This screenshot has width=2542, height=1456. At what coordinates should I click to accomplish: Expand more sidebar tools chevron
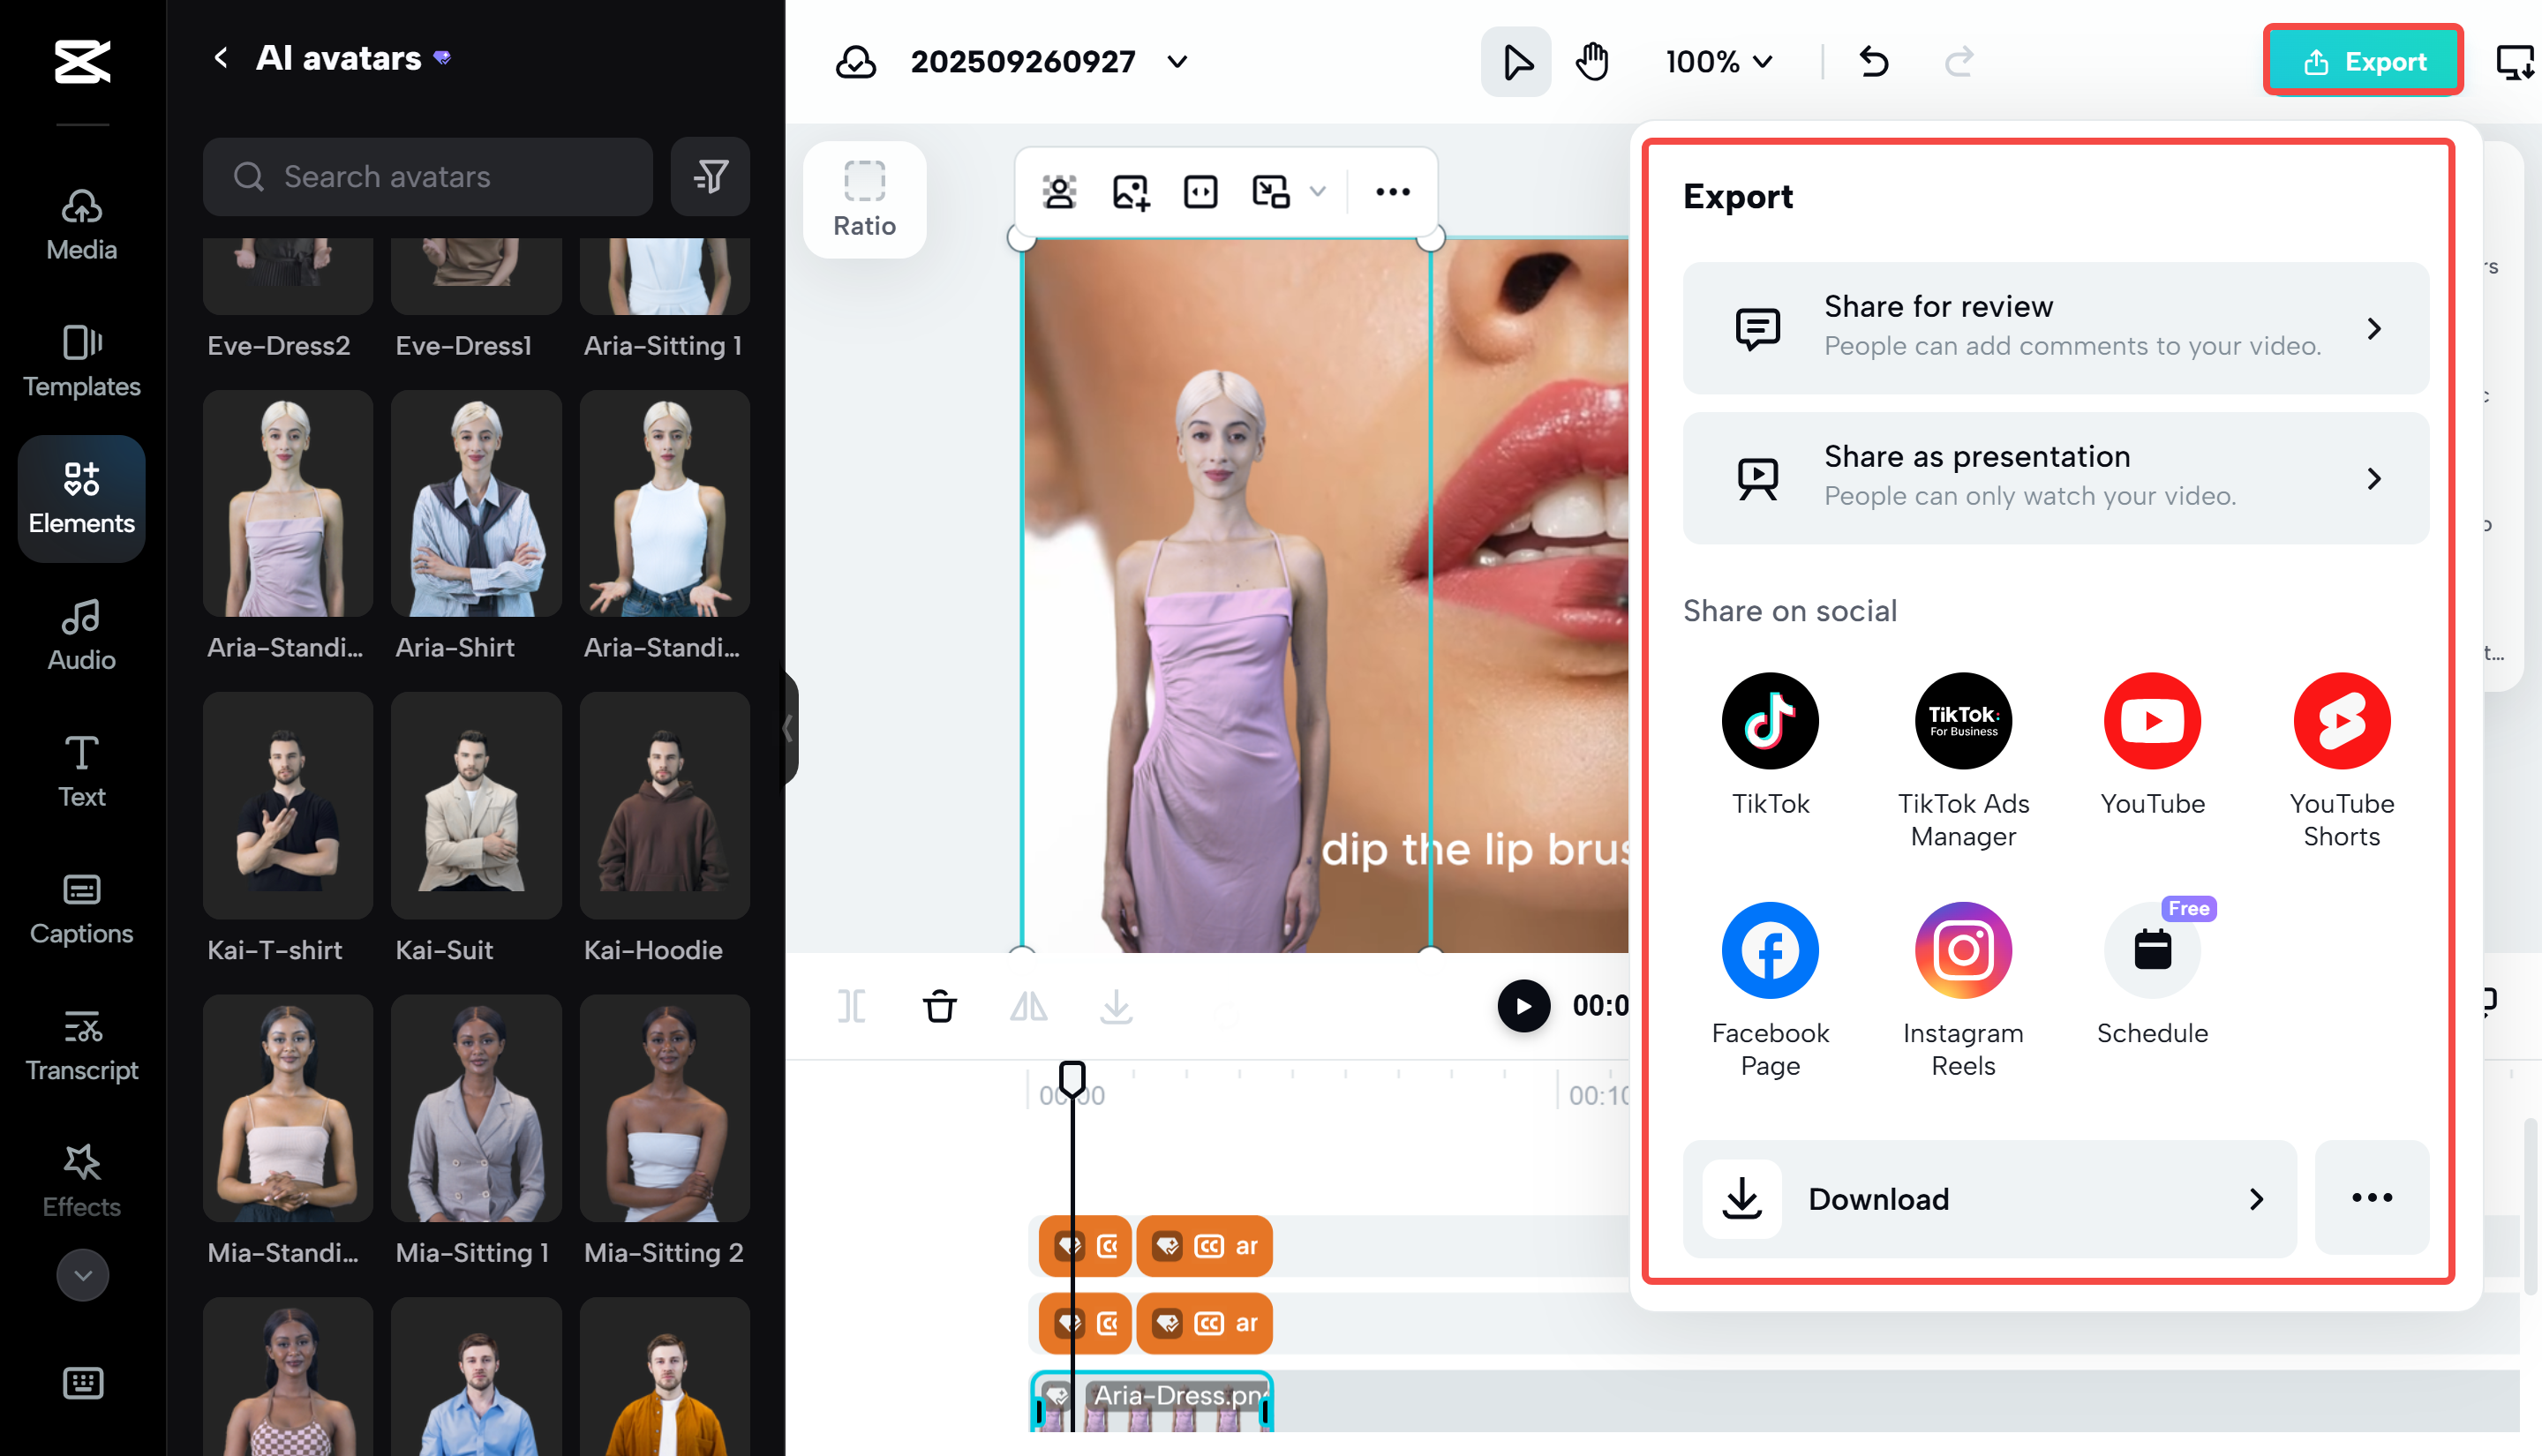pyautogui.click(x=82, y=1275)
